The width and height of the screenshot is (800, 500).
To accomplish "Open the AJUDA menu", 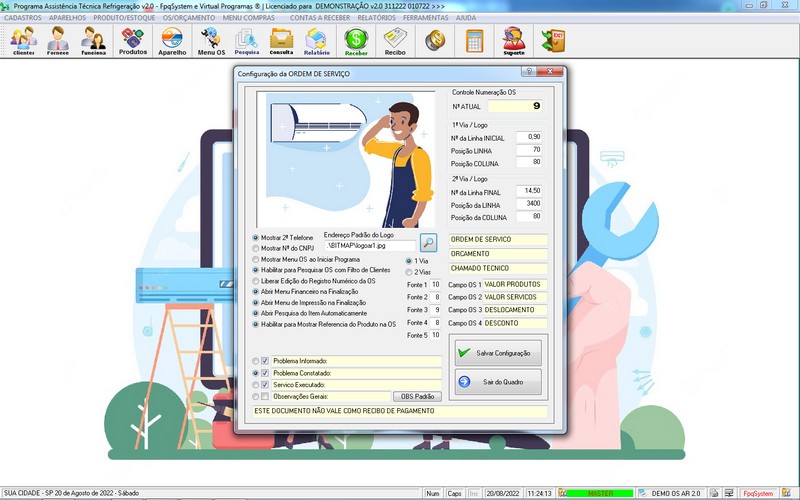I will (465, 18).
